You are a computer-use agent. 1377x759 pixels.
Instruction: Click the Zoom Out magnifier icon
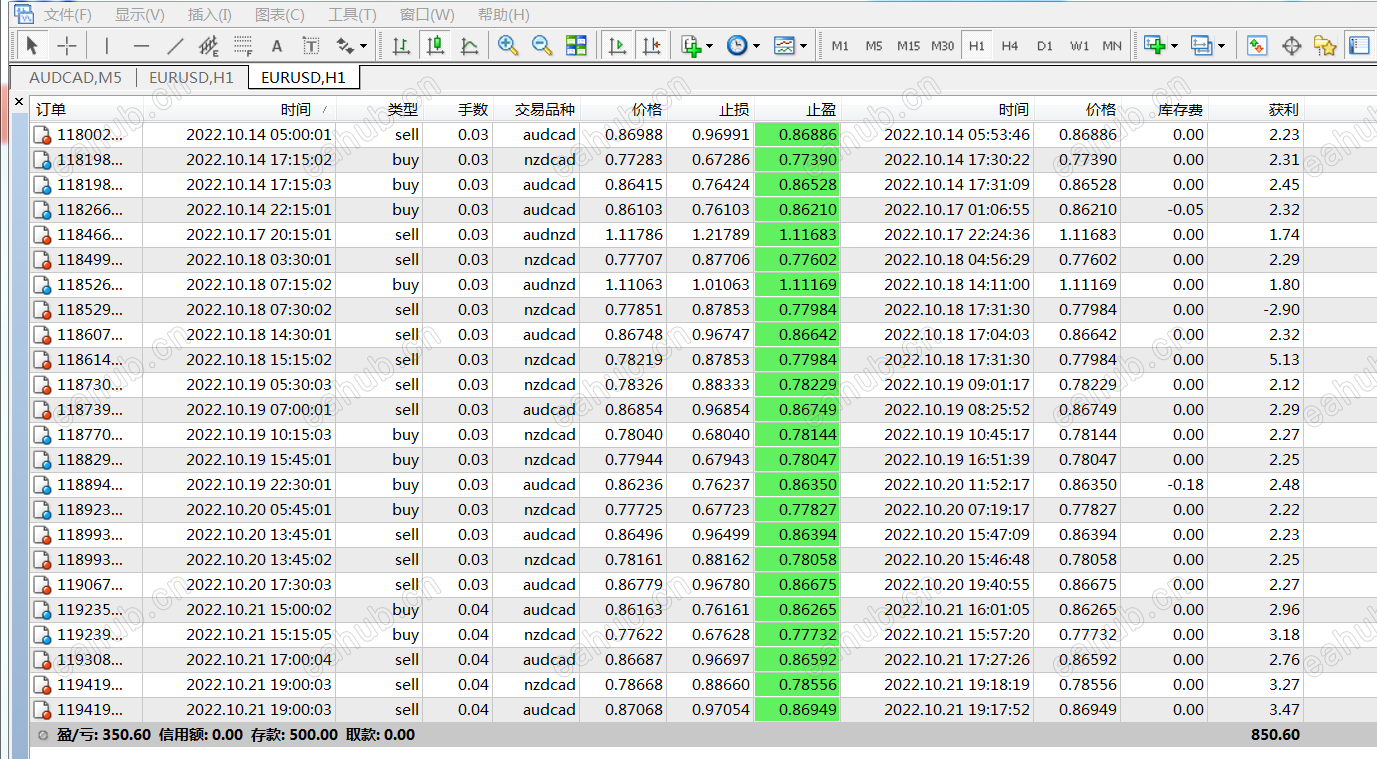[x=542, y=46]
